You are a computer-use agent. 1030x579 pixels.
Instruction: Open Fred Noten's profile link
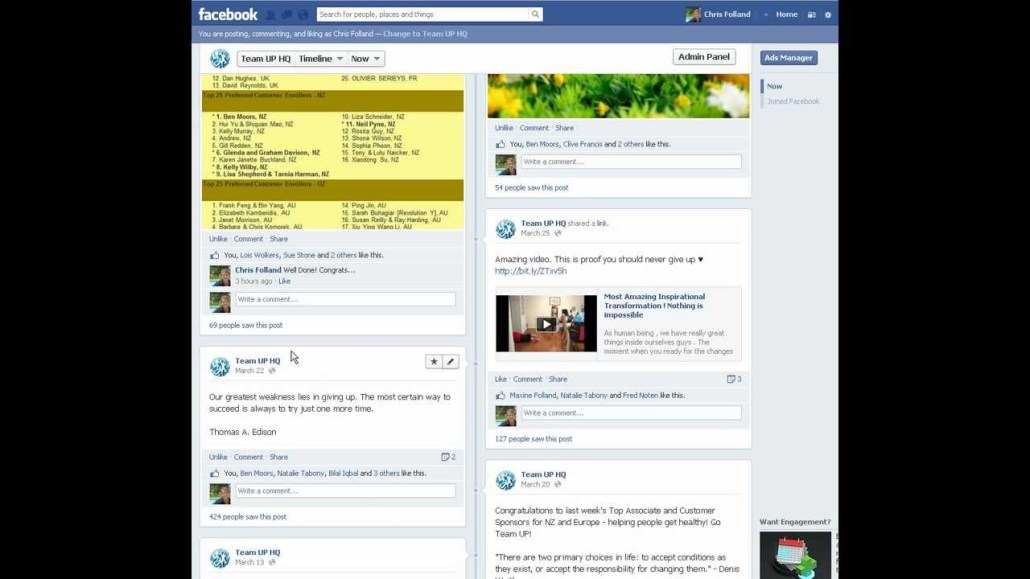coord(640,396)
